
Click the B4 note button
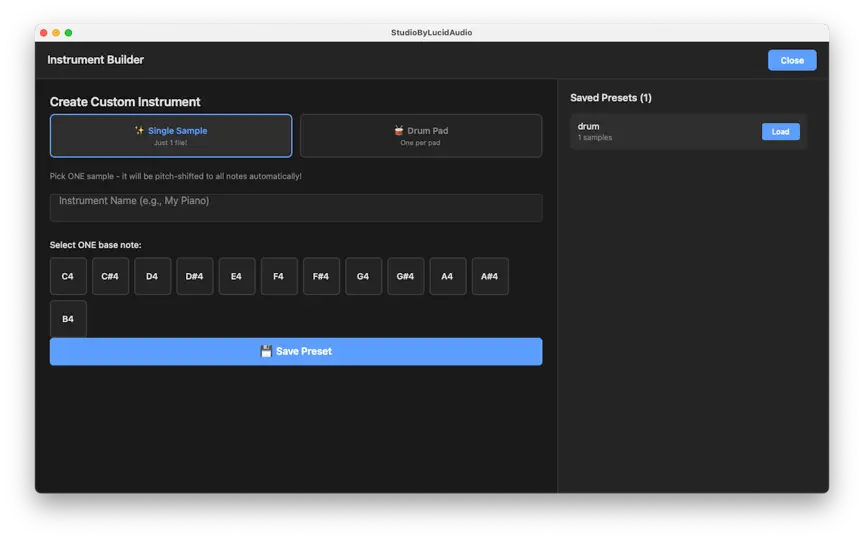click(x=68, y=318)
